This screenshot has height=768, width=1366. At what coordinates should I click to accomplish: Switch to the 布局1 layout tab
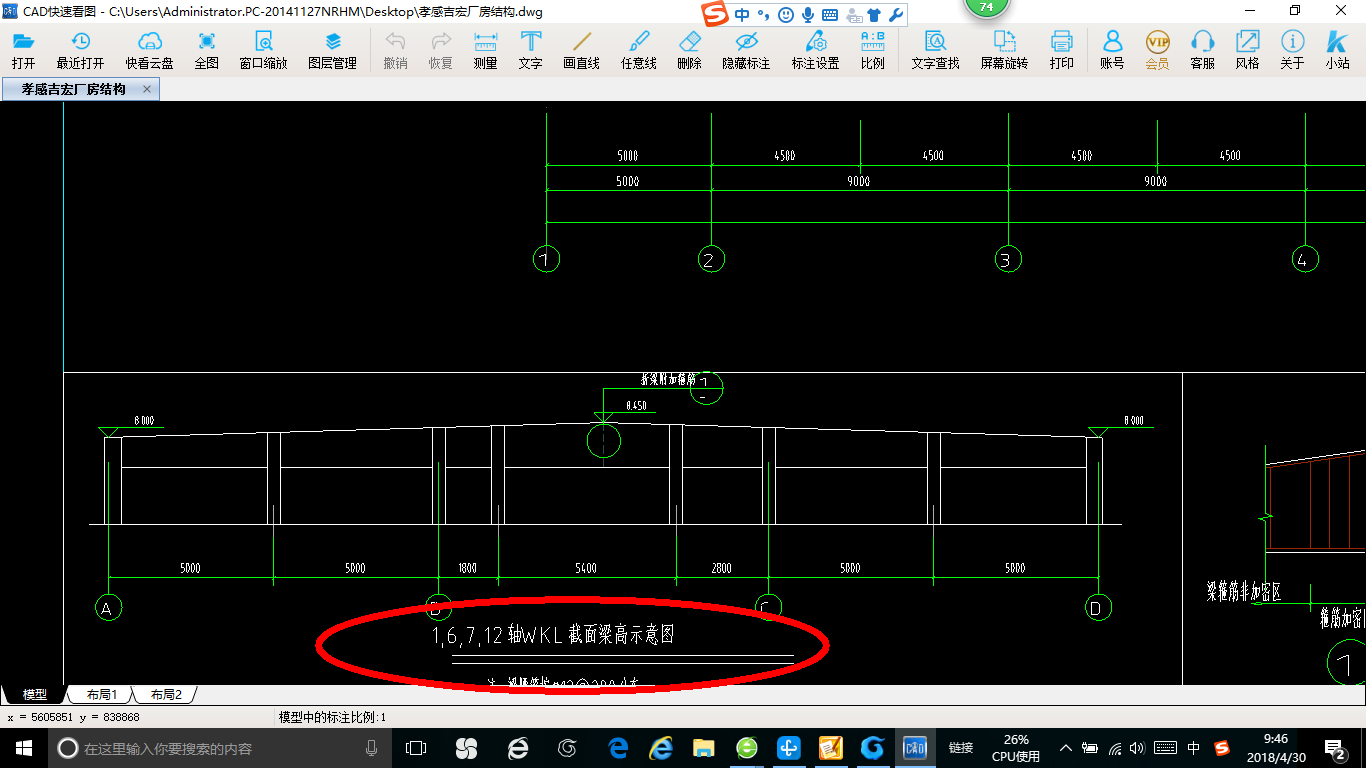101,694
